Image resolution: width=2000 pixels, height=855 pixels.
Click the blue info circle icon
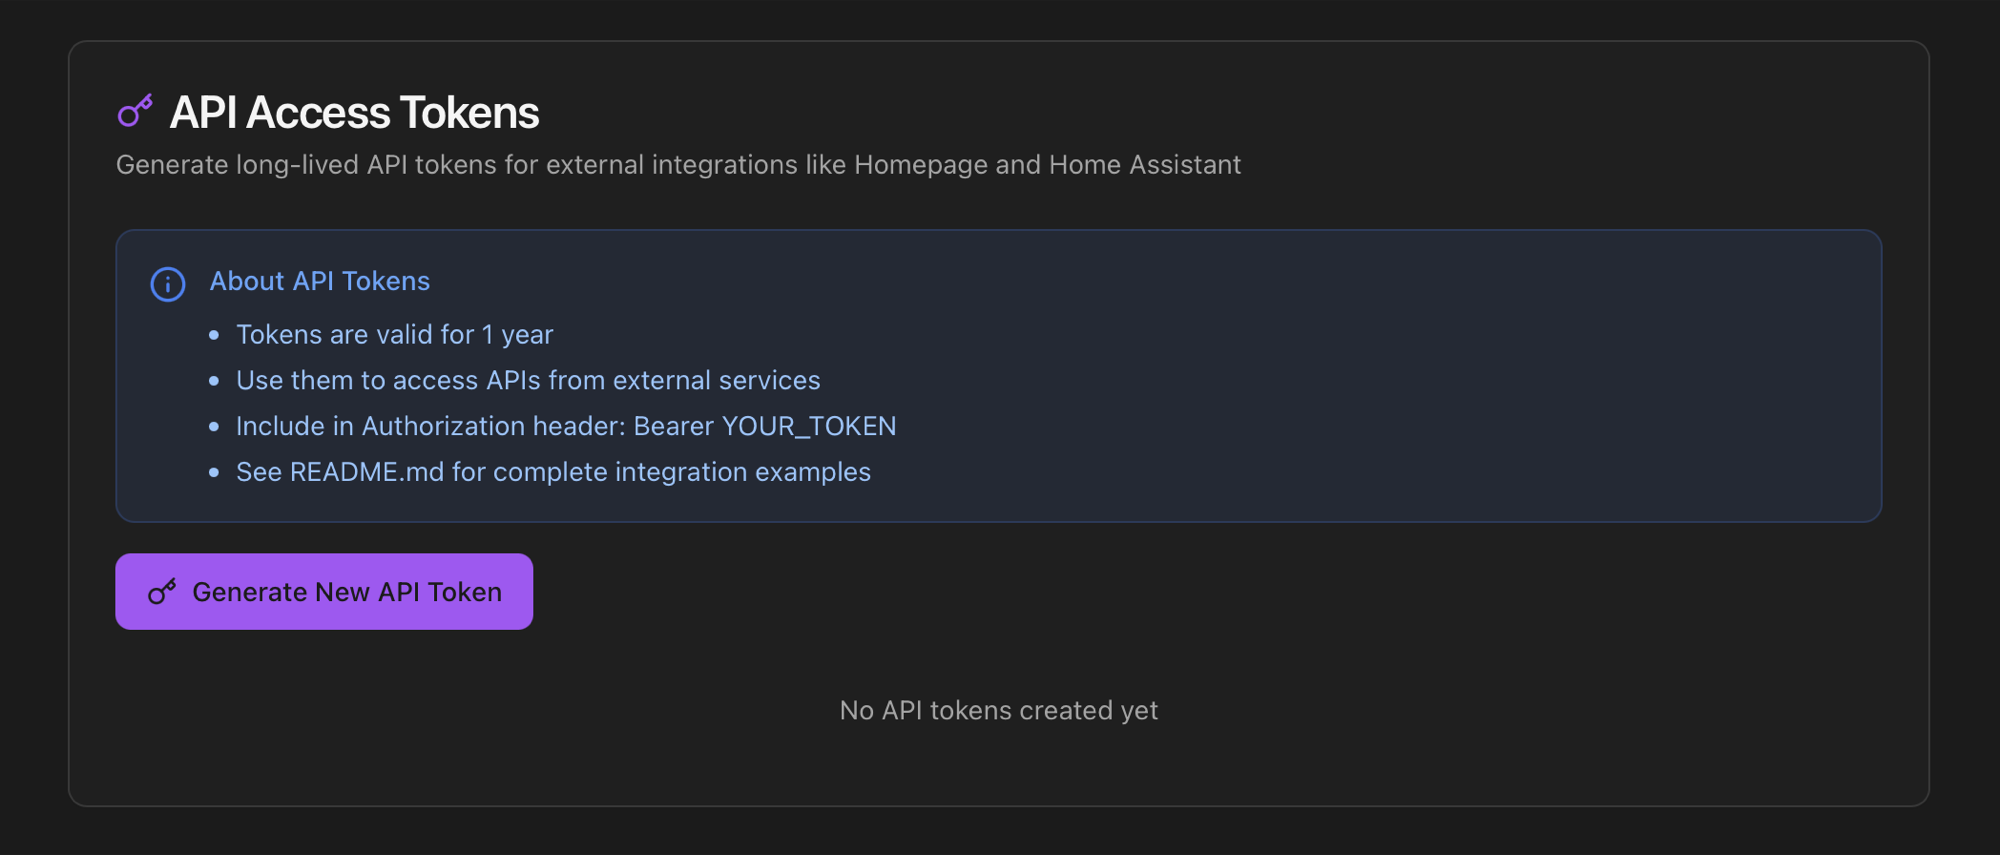168,284
